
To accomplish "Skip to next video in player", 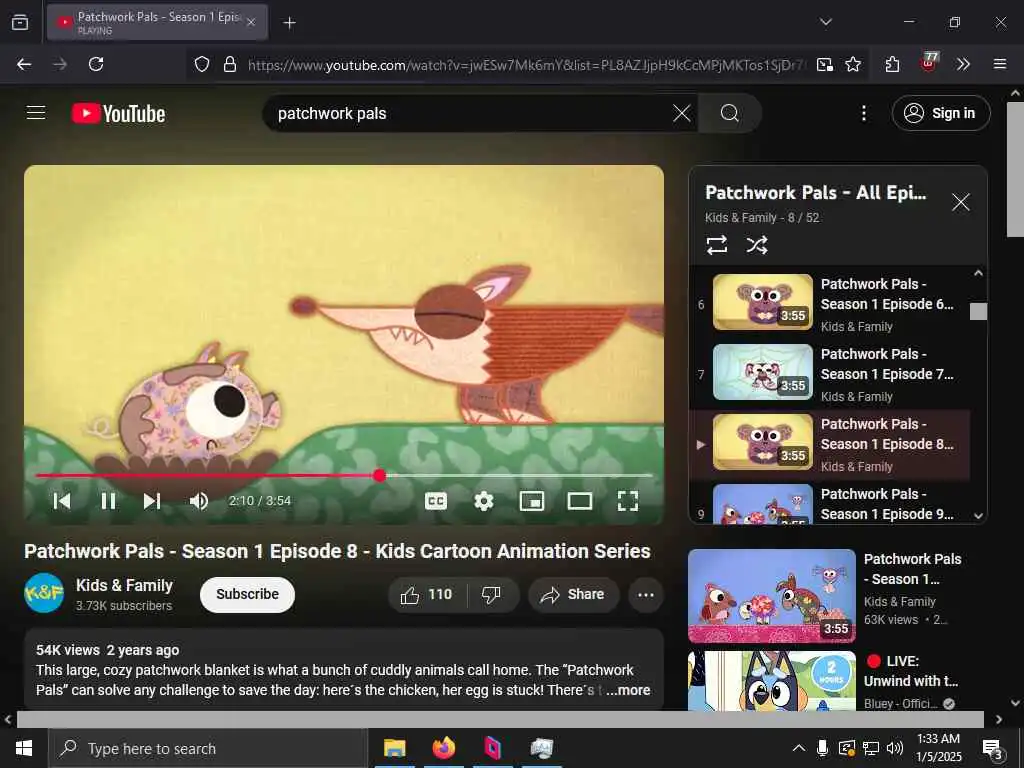I will (x=152, y=501).
